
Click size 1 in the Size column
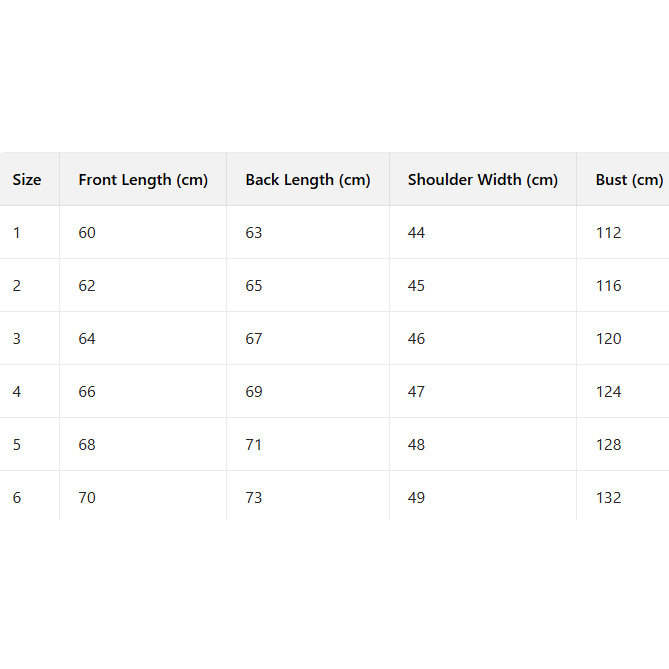(17, 233)
